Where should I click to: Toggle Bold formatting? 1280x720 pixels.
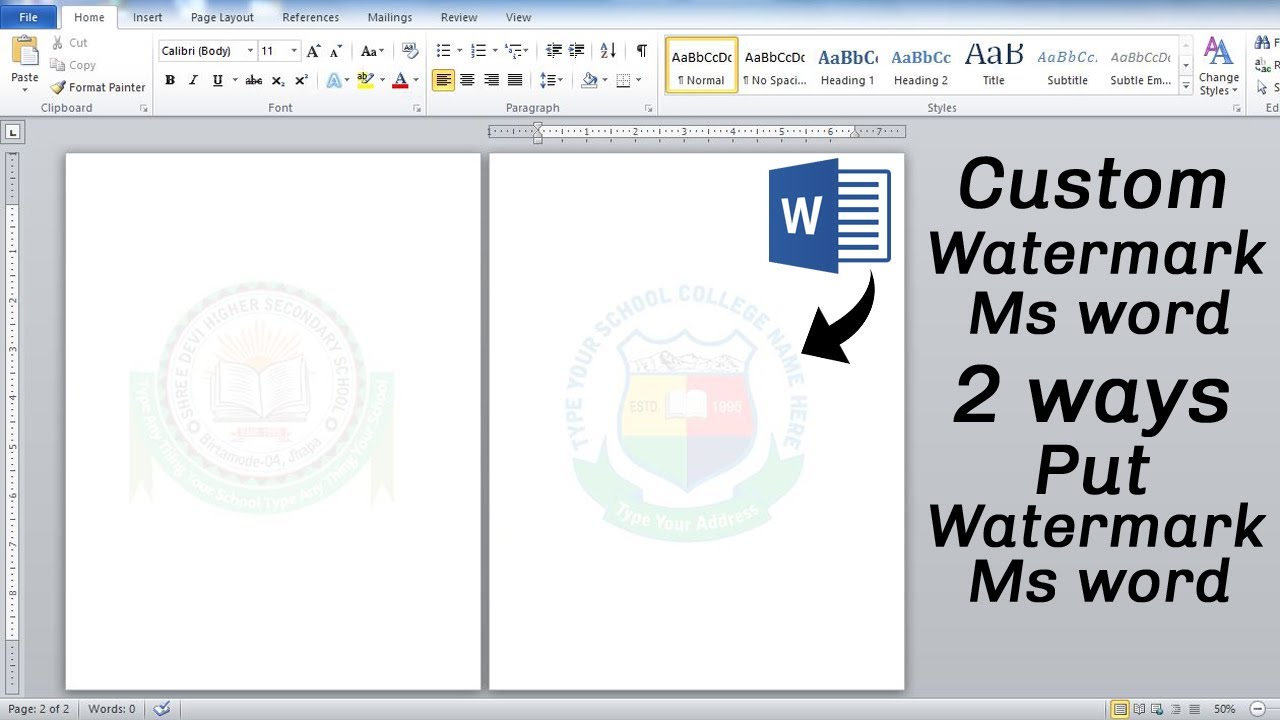170,80
